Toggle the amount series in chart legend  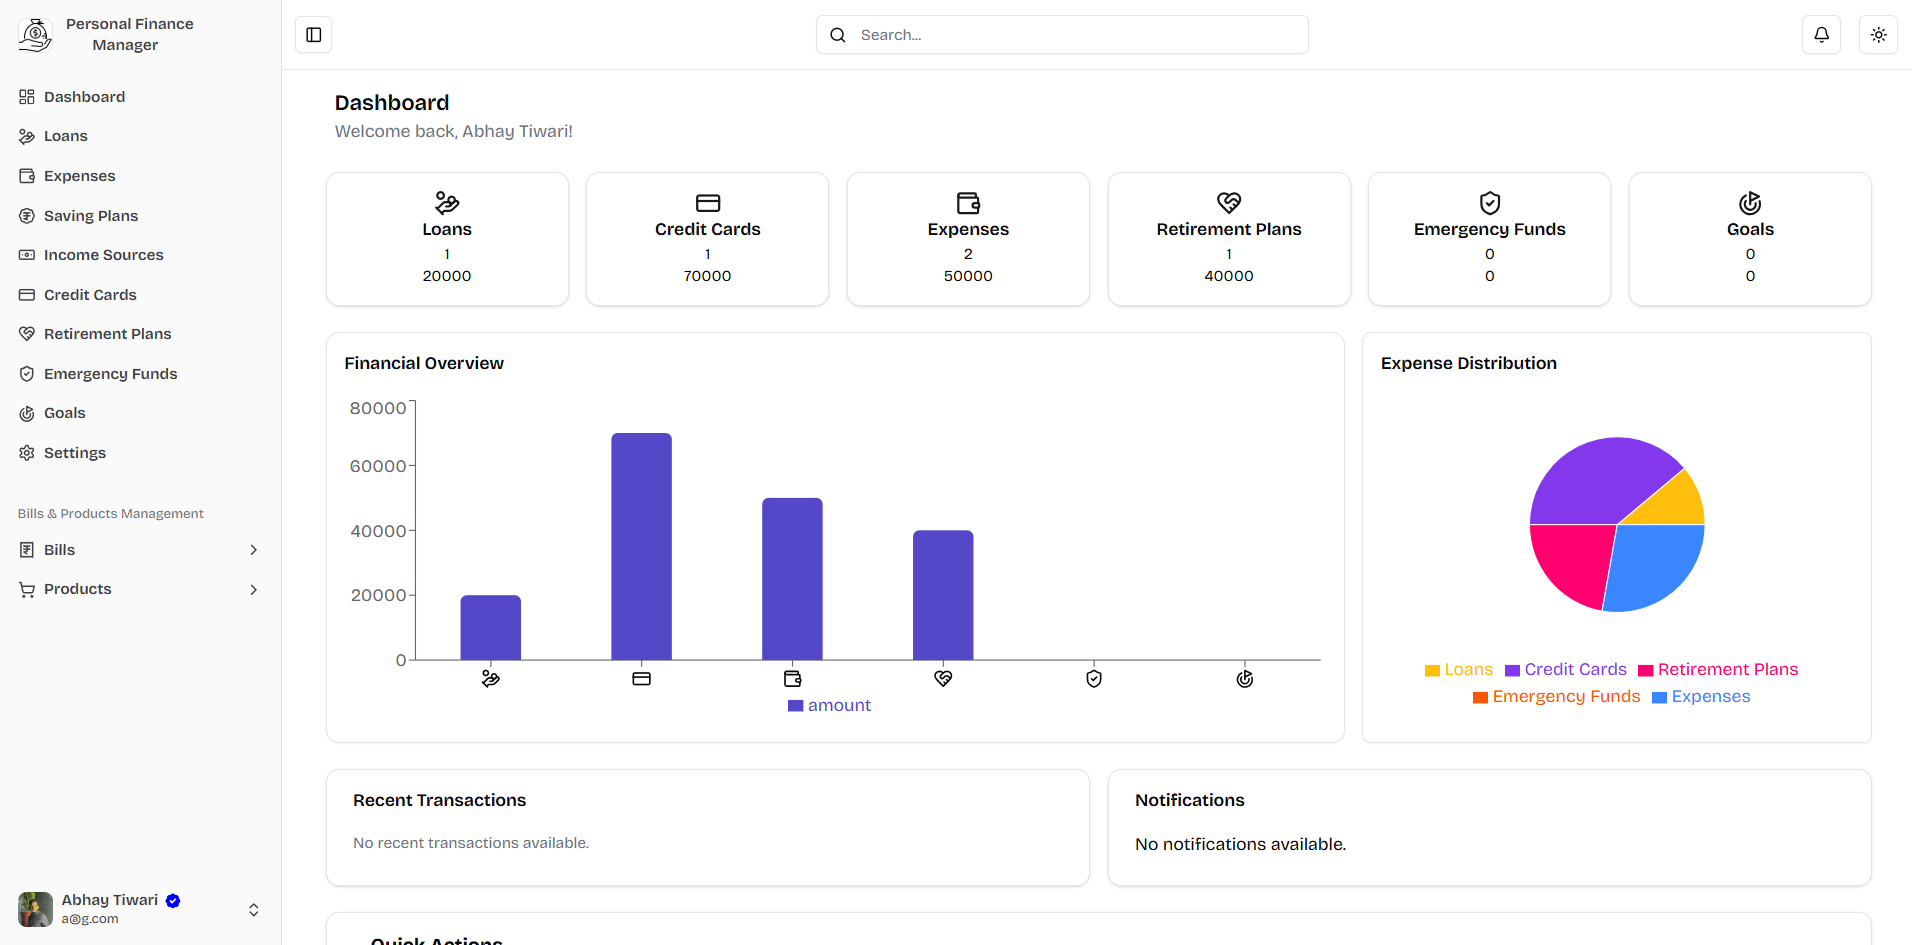tap(830, 706)
